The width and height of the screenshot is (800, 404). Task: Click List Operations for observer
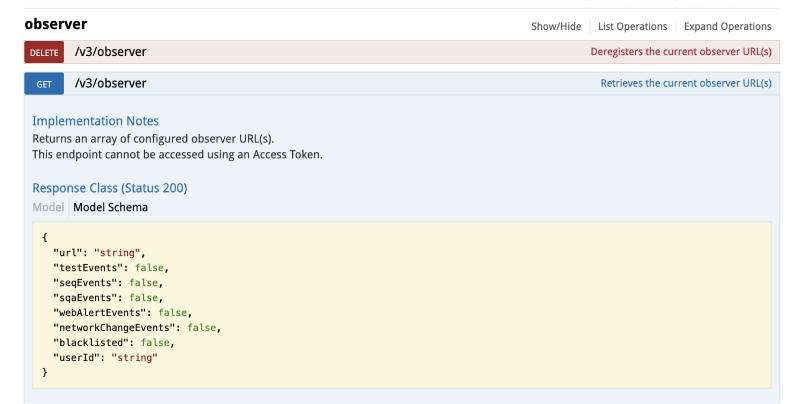632,26
